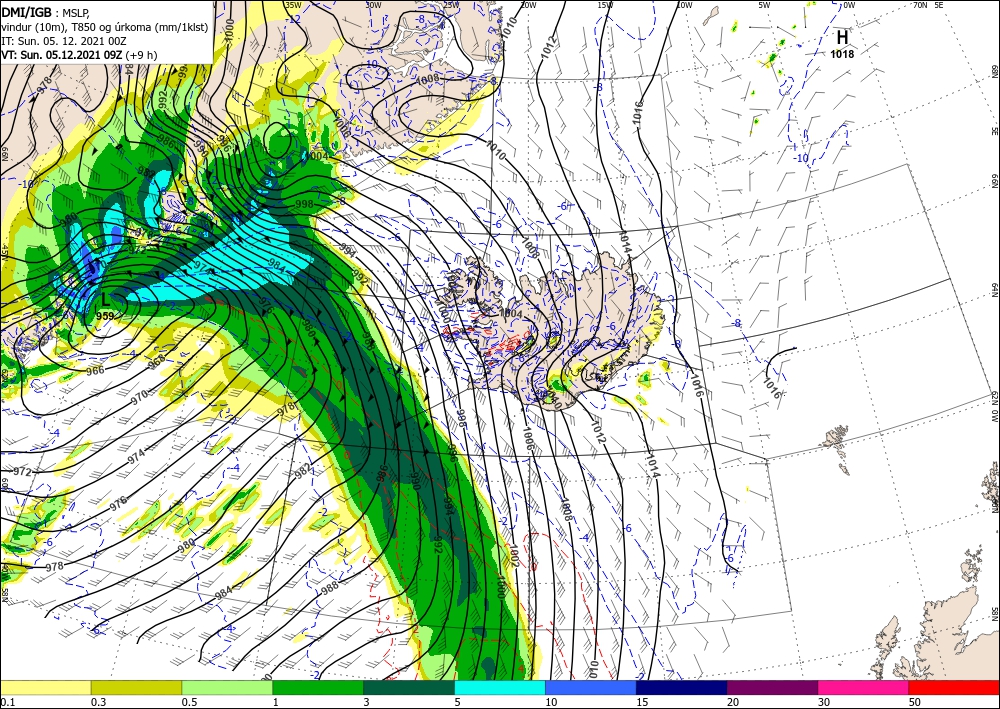Select the olive 0.3–0.5 legend color band
Image resolution: width=1000 pixels, height=709 pixels.
click(x=136, y=687)
